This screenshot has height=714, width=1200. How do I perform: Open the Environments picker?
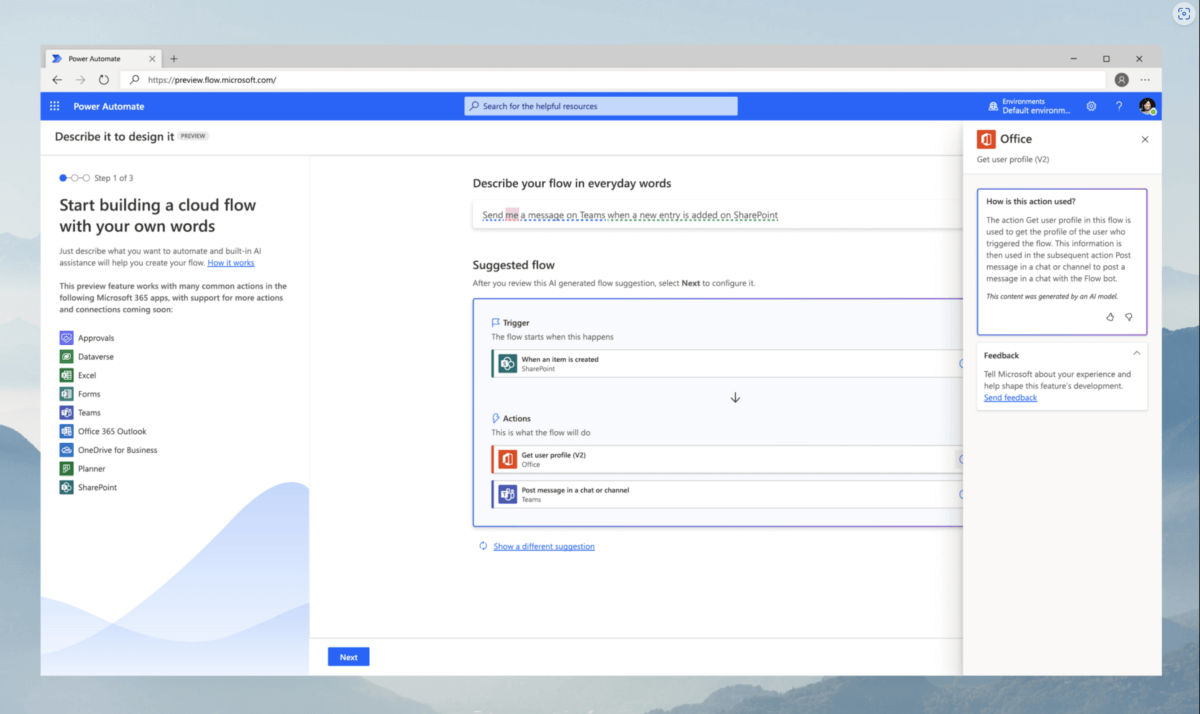(1028, 106)
